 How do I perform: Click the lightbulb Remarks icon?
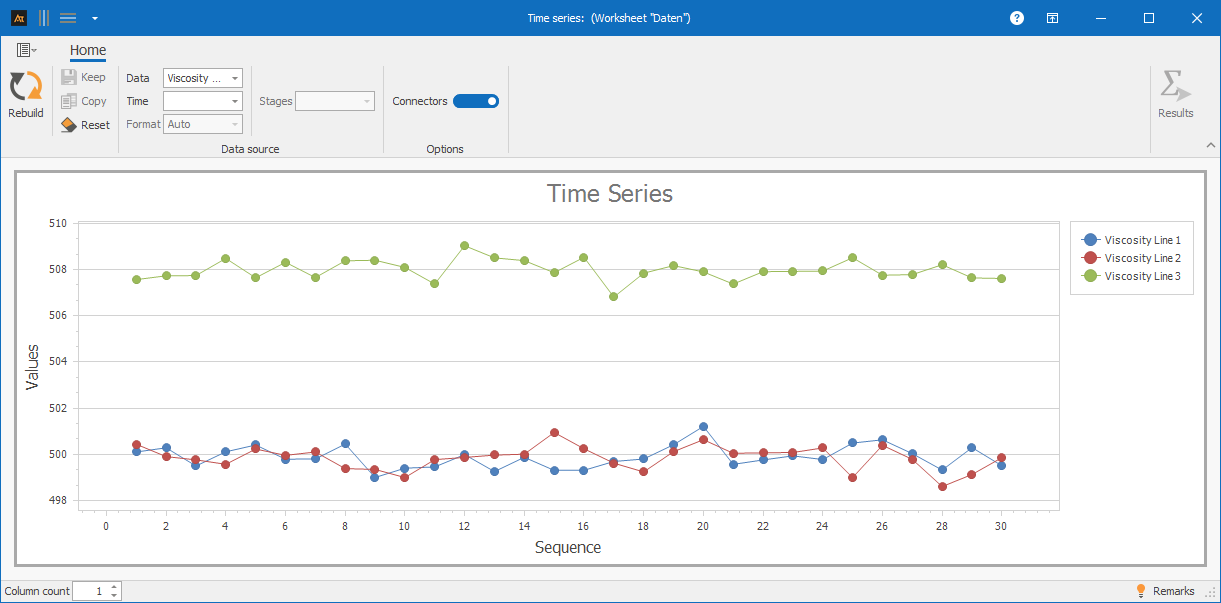1141,591
